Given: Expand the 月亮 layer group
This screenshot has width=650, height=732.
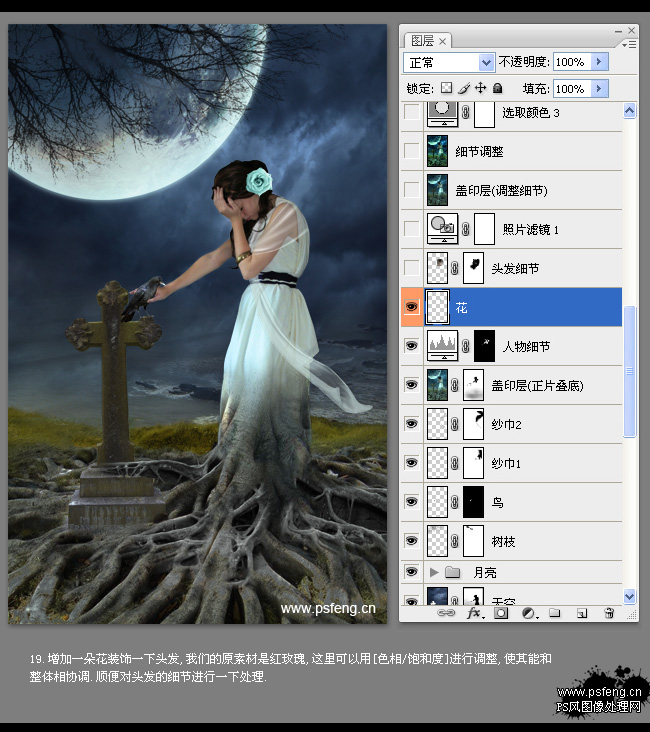Looking at the screenshot, I should (434, 572).
